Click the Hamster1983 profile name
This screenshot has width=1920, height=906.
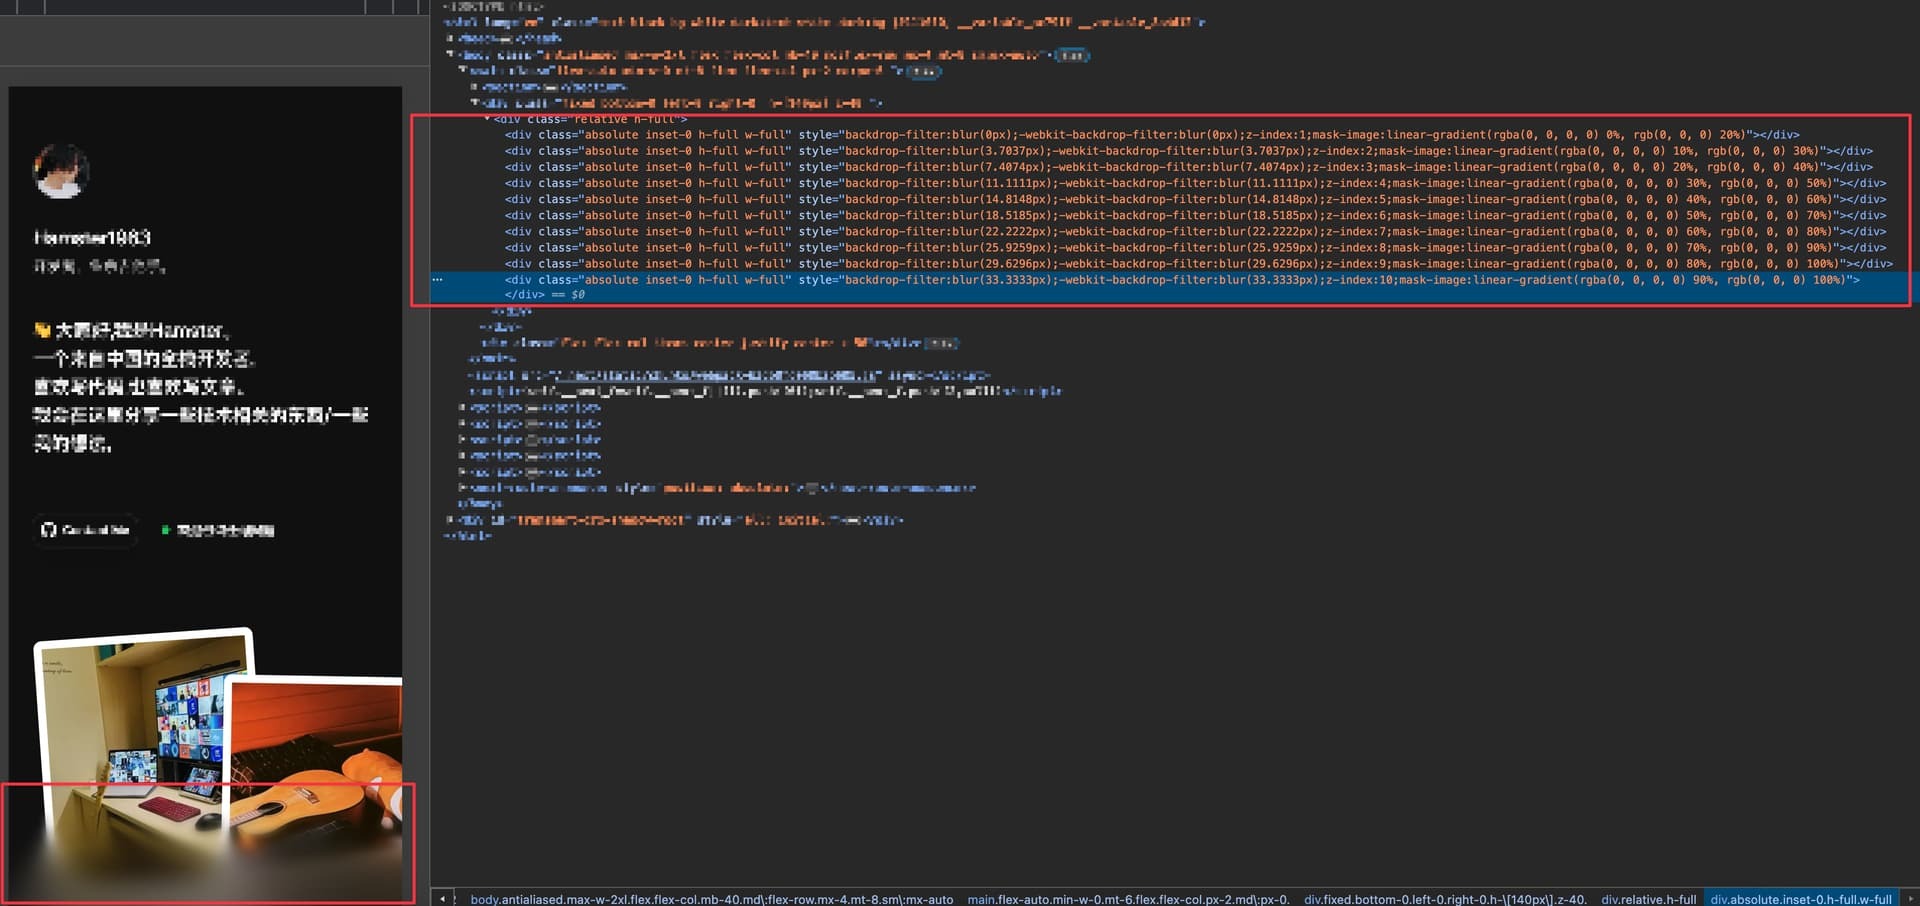coord(92,237)
